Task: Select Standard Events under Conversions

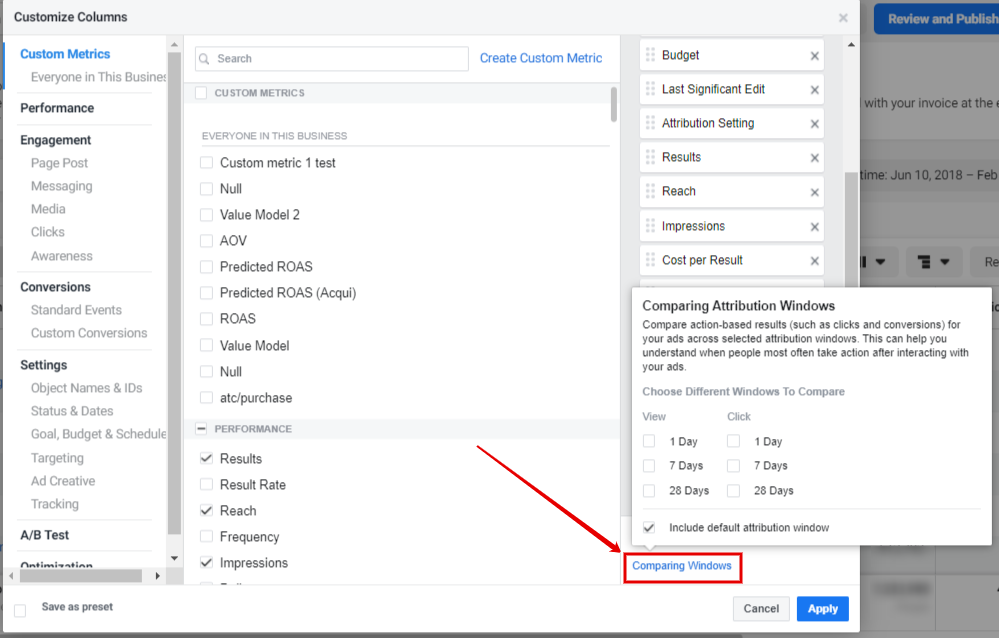Action: click(x=76, y=310)
